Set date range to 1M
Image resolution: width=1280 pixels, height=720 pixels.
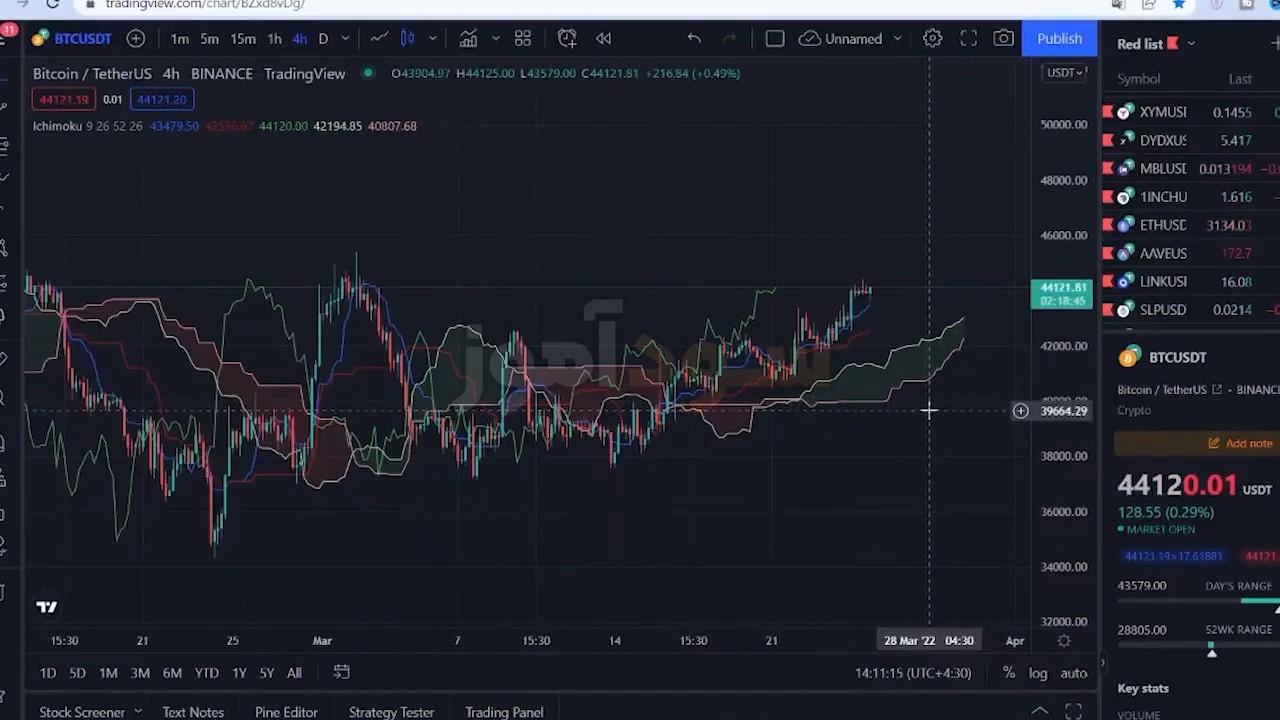tap(108, 673)
